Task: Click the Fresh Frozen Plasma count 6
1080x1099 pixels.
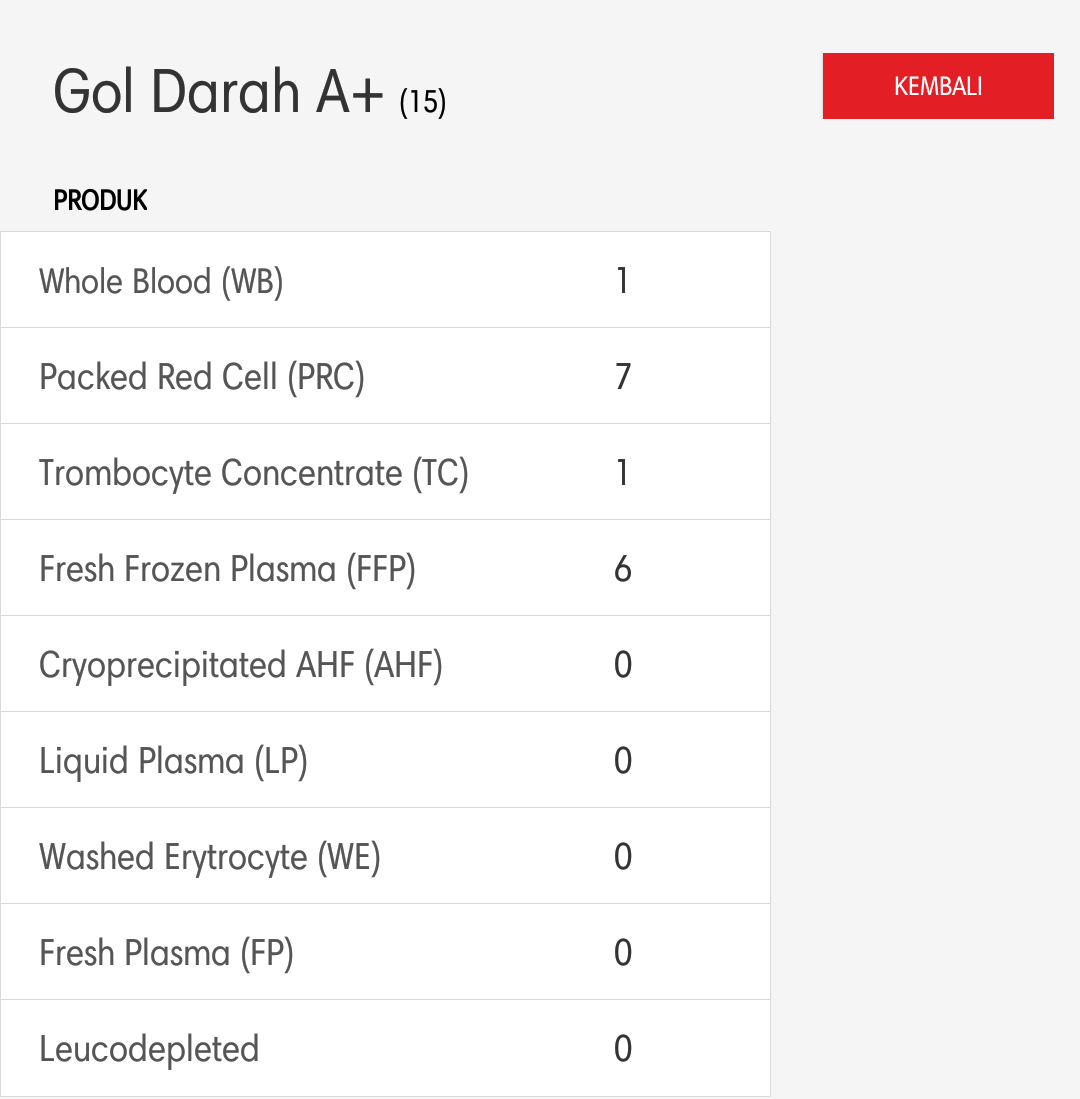Action: (x=623, y=568)
